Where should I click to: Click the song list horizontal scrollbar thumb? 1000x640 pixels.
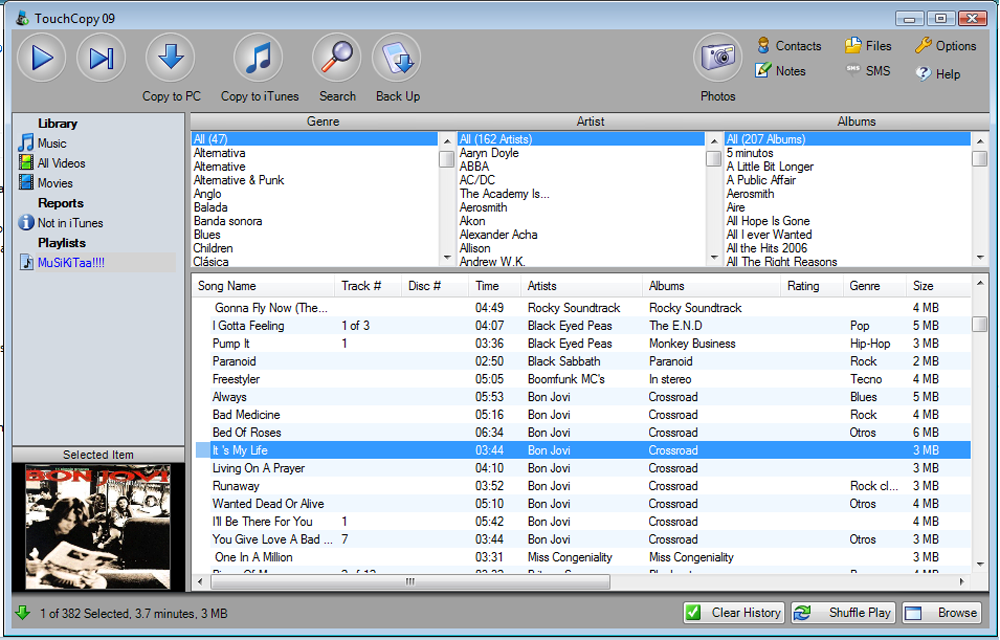click(x=410, y=581)
